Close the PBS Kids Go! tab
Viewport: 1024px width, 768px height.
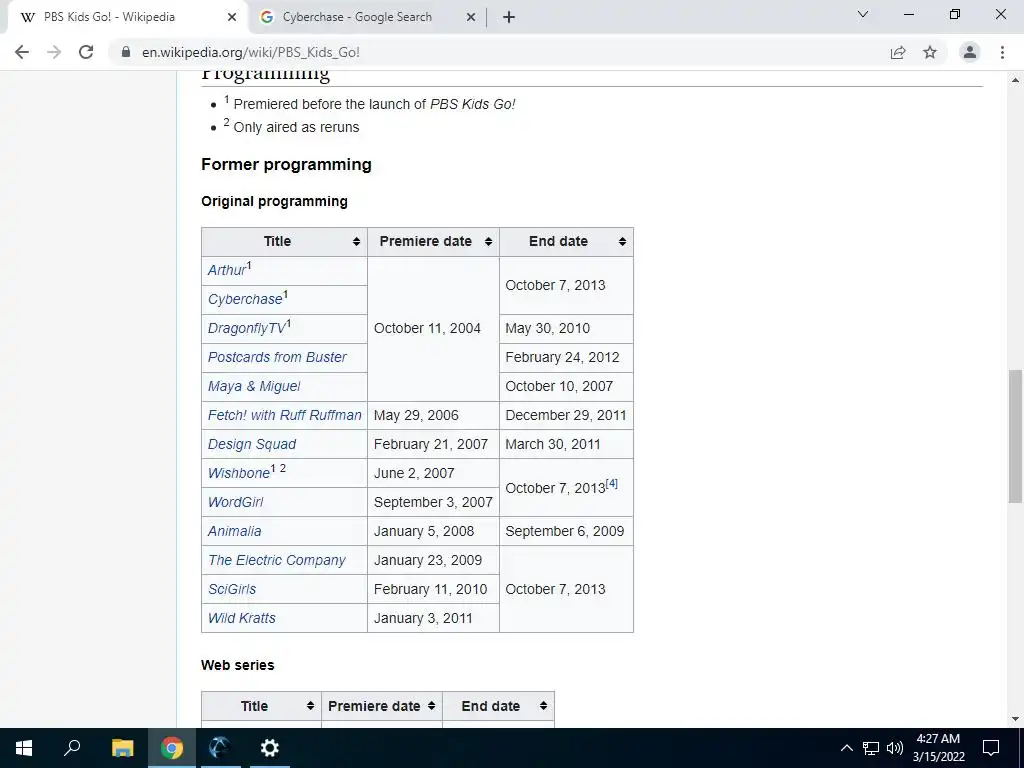click(x=232, y=18)
